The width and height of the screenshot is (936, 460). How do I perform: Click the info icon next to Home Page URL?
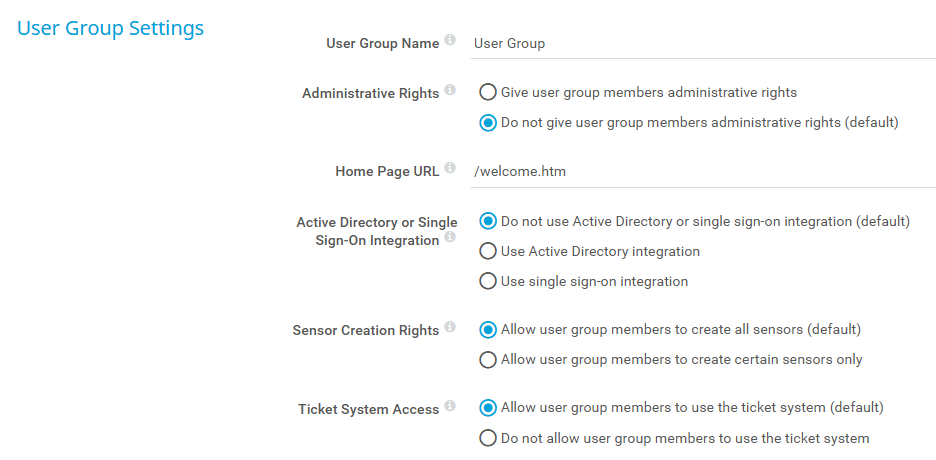(x=450, y=169)
